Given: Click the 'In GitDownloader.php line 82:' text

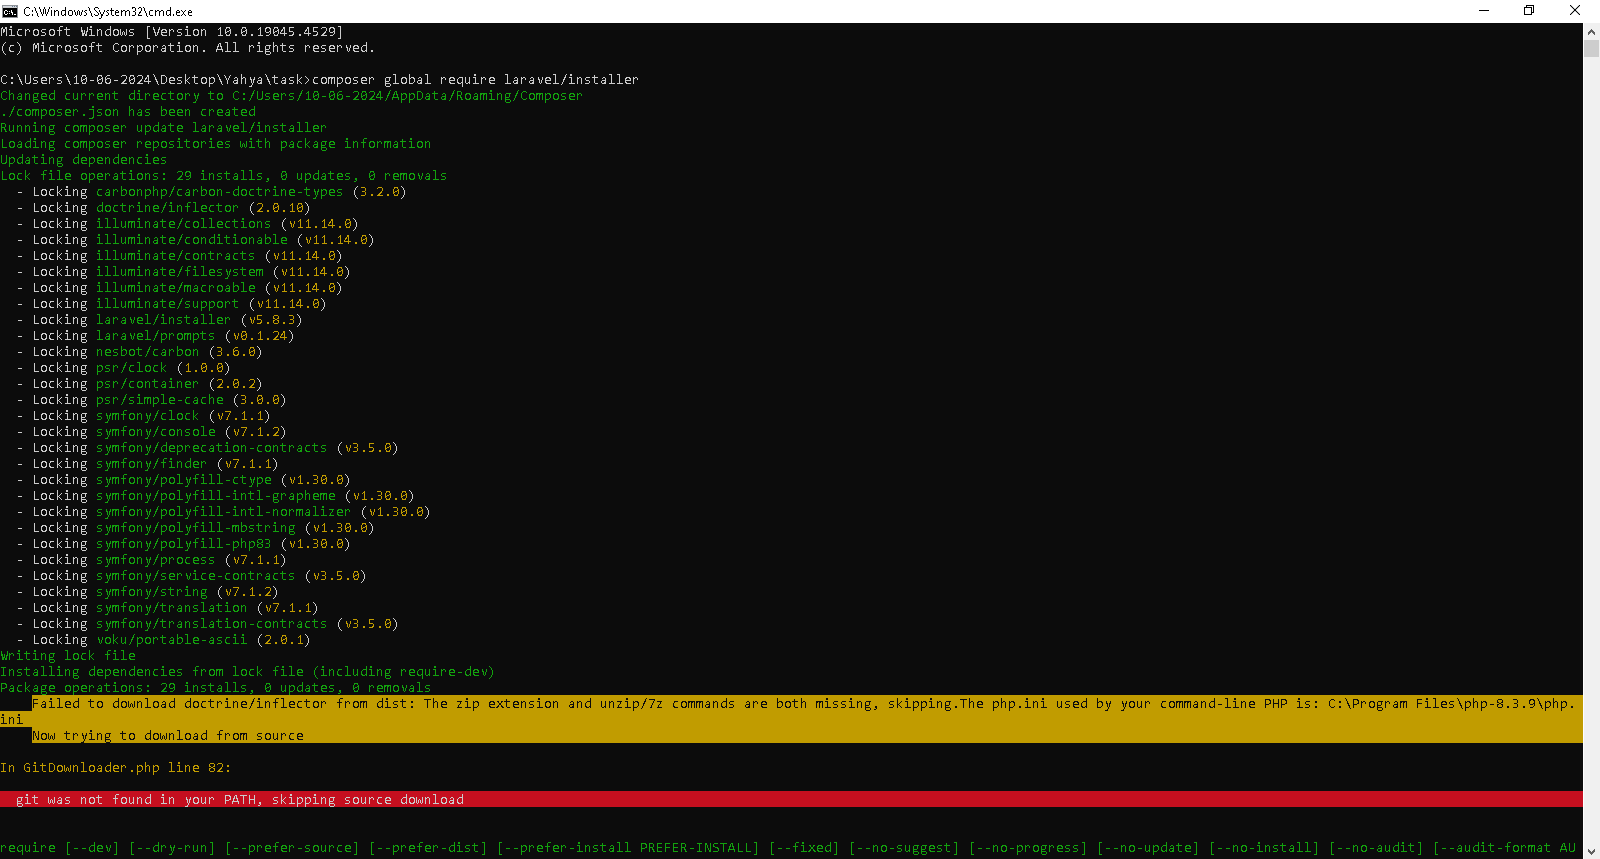Looking at the screenshot, I should pyautogui.click(x=116, y=768).
